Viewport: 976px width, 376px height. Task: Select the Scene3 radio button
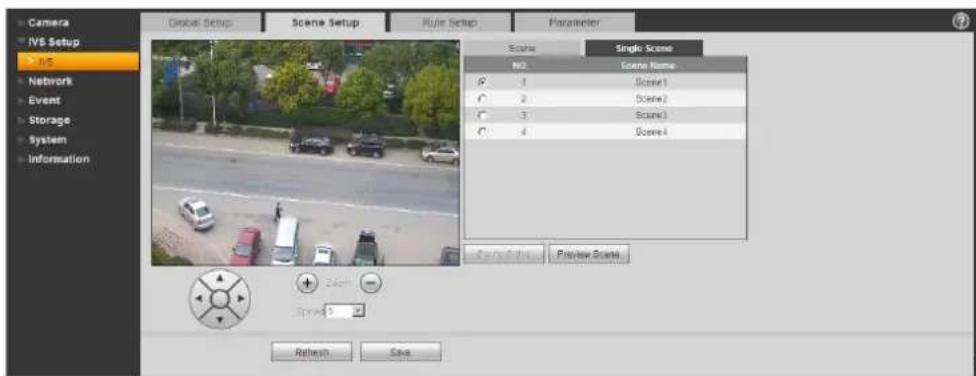click(x=482, y=115)
